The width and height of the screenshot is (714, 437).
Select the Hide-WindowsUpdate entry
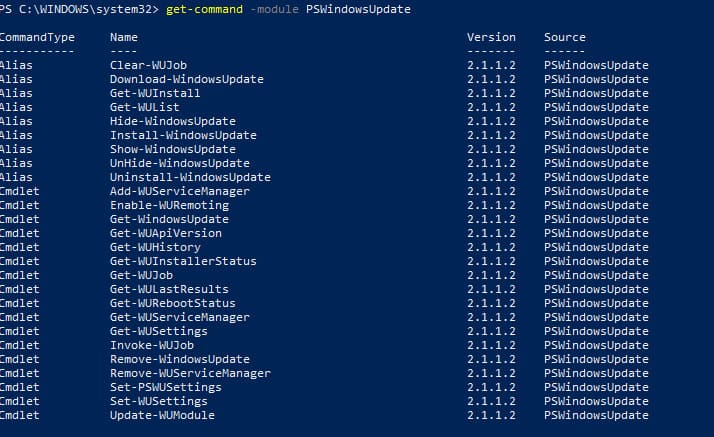pos(173,121)
